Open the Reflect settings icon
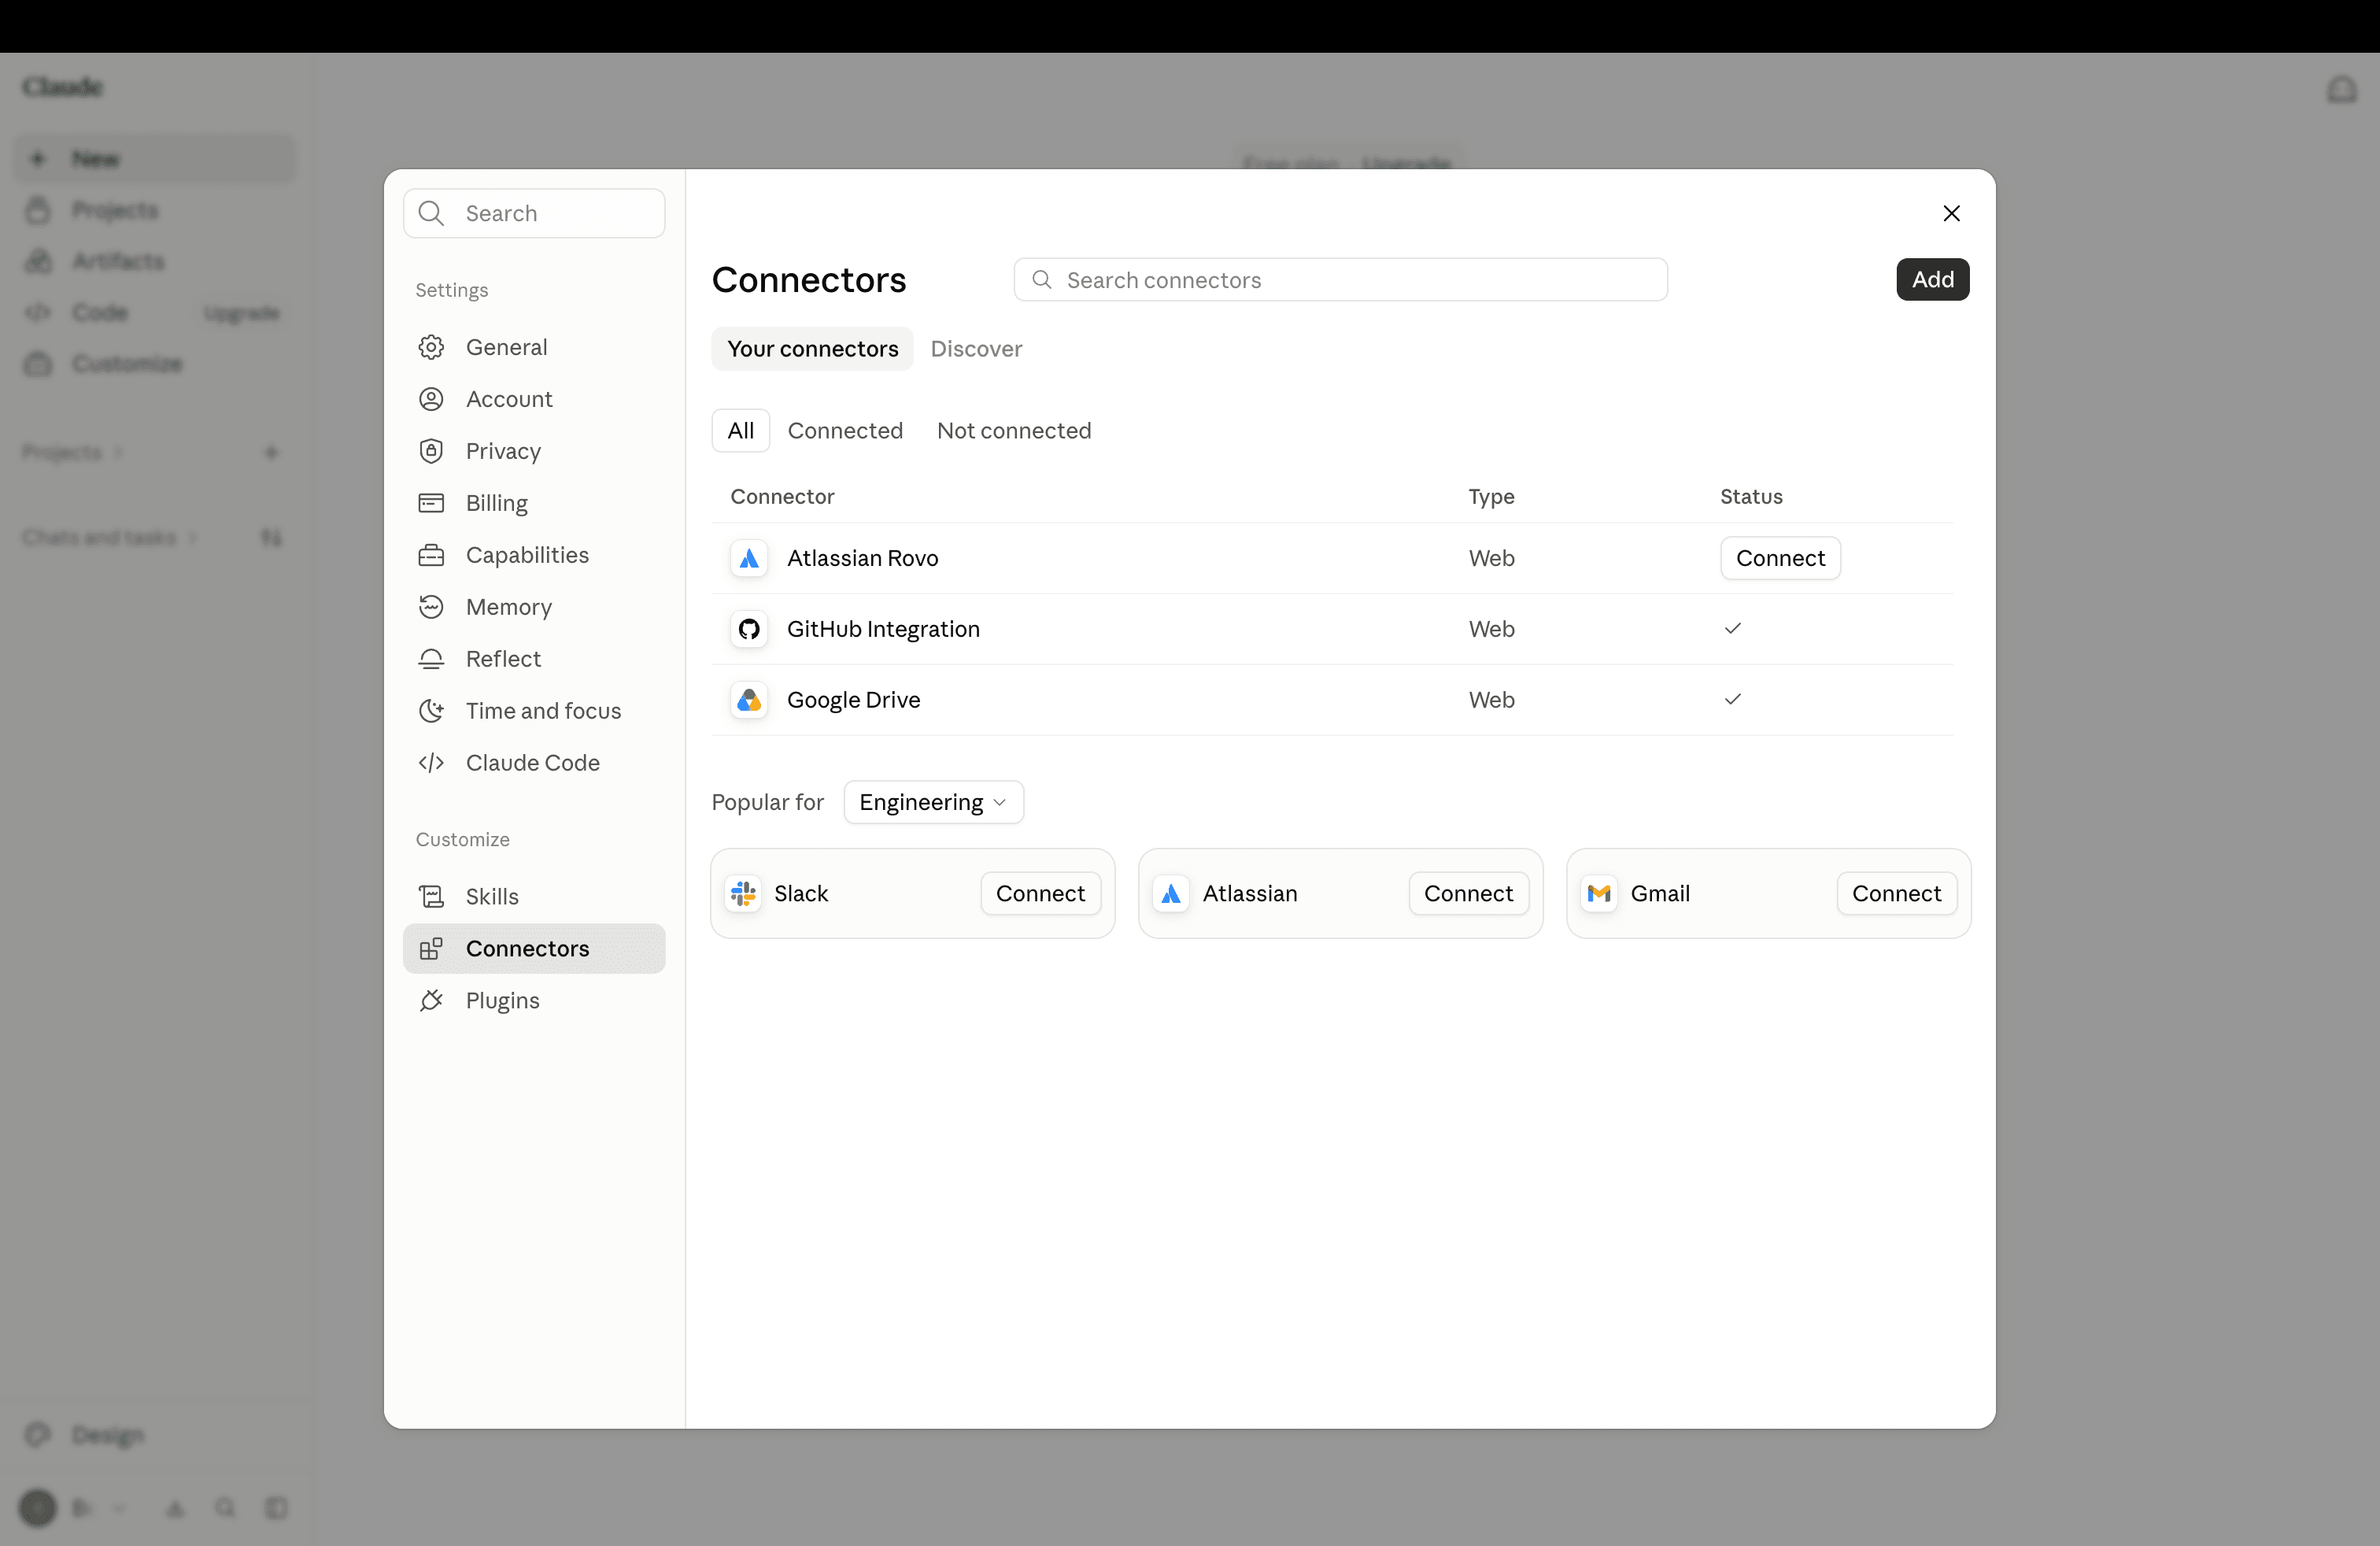 (431, 659)
